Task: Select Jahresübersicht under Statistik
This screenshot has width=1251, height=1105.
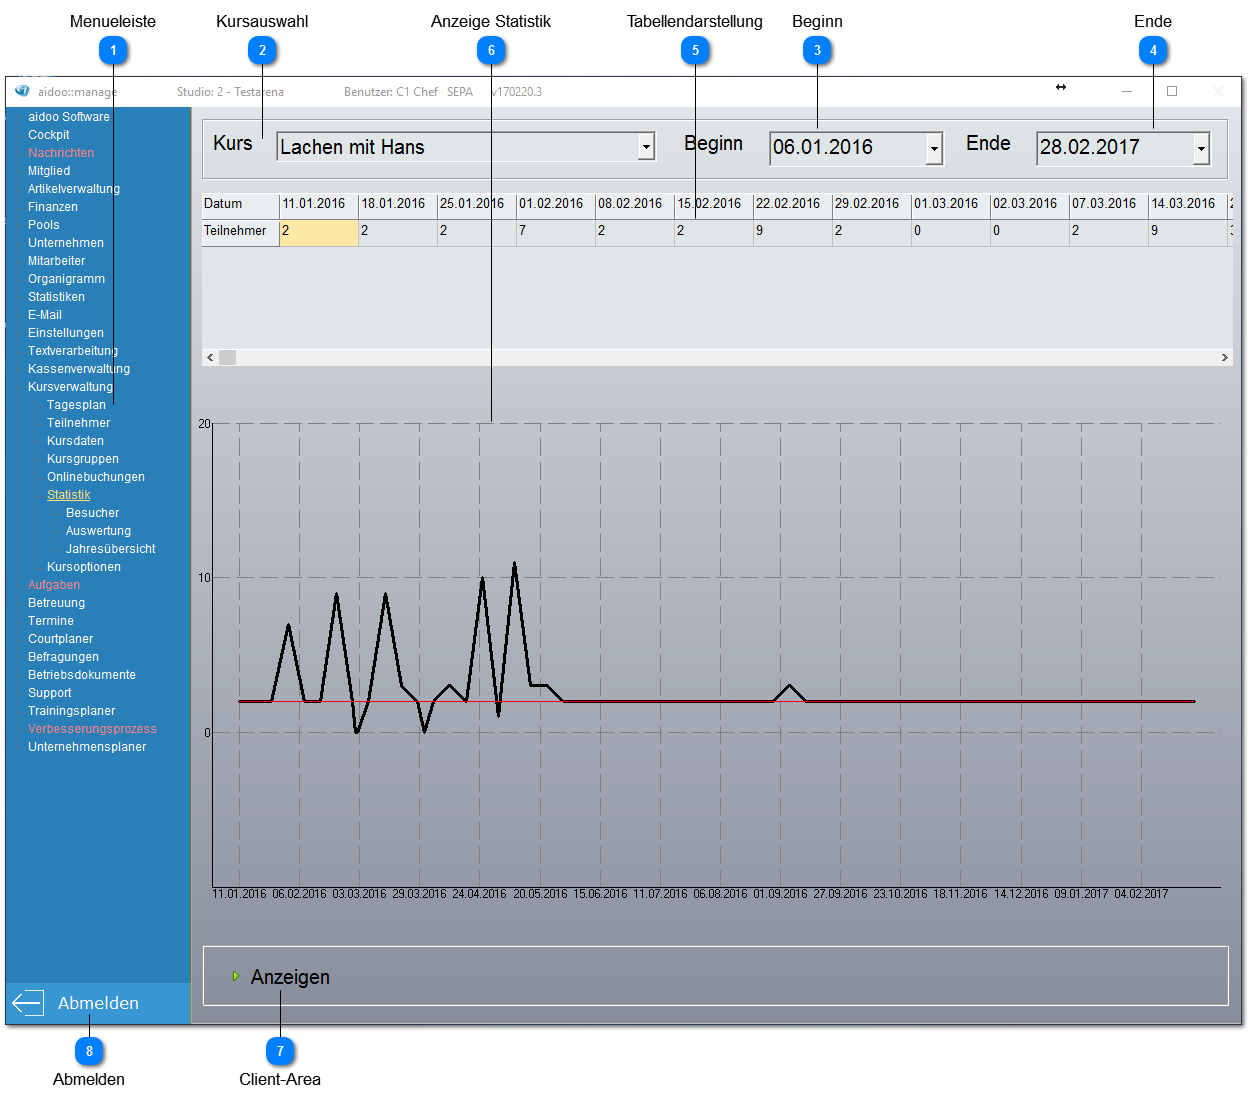Action: pyautogui.click(x=111, y=549)
